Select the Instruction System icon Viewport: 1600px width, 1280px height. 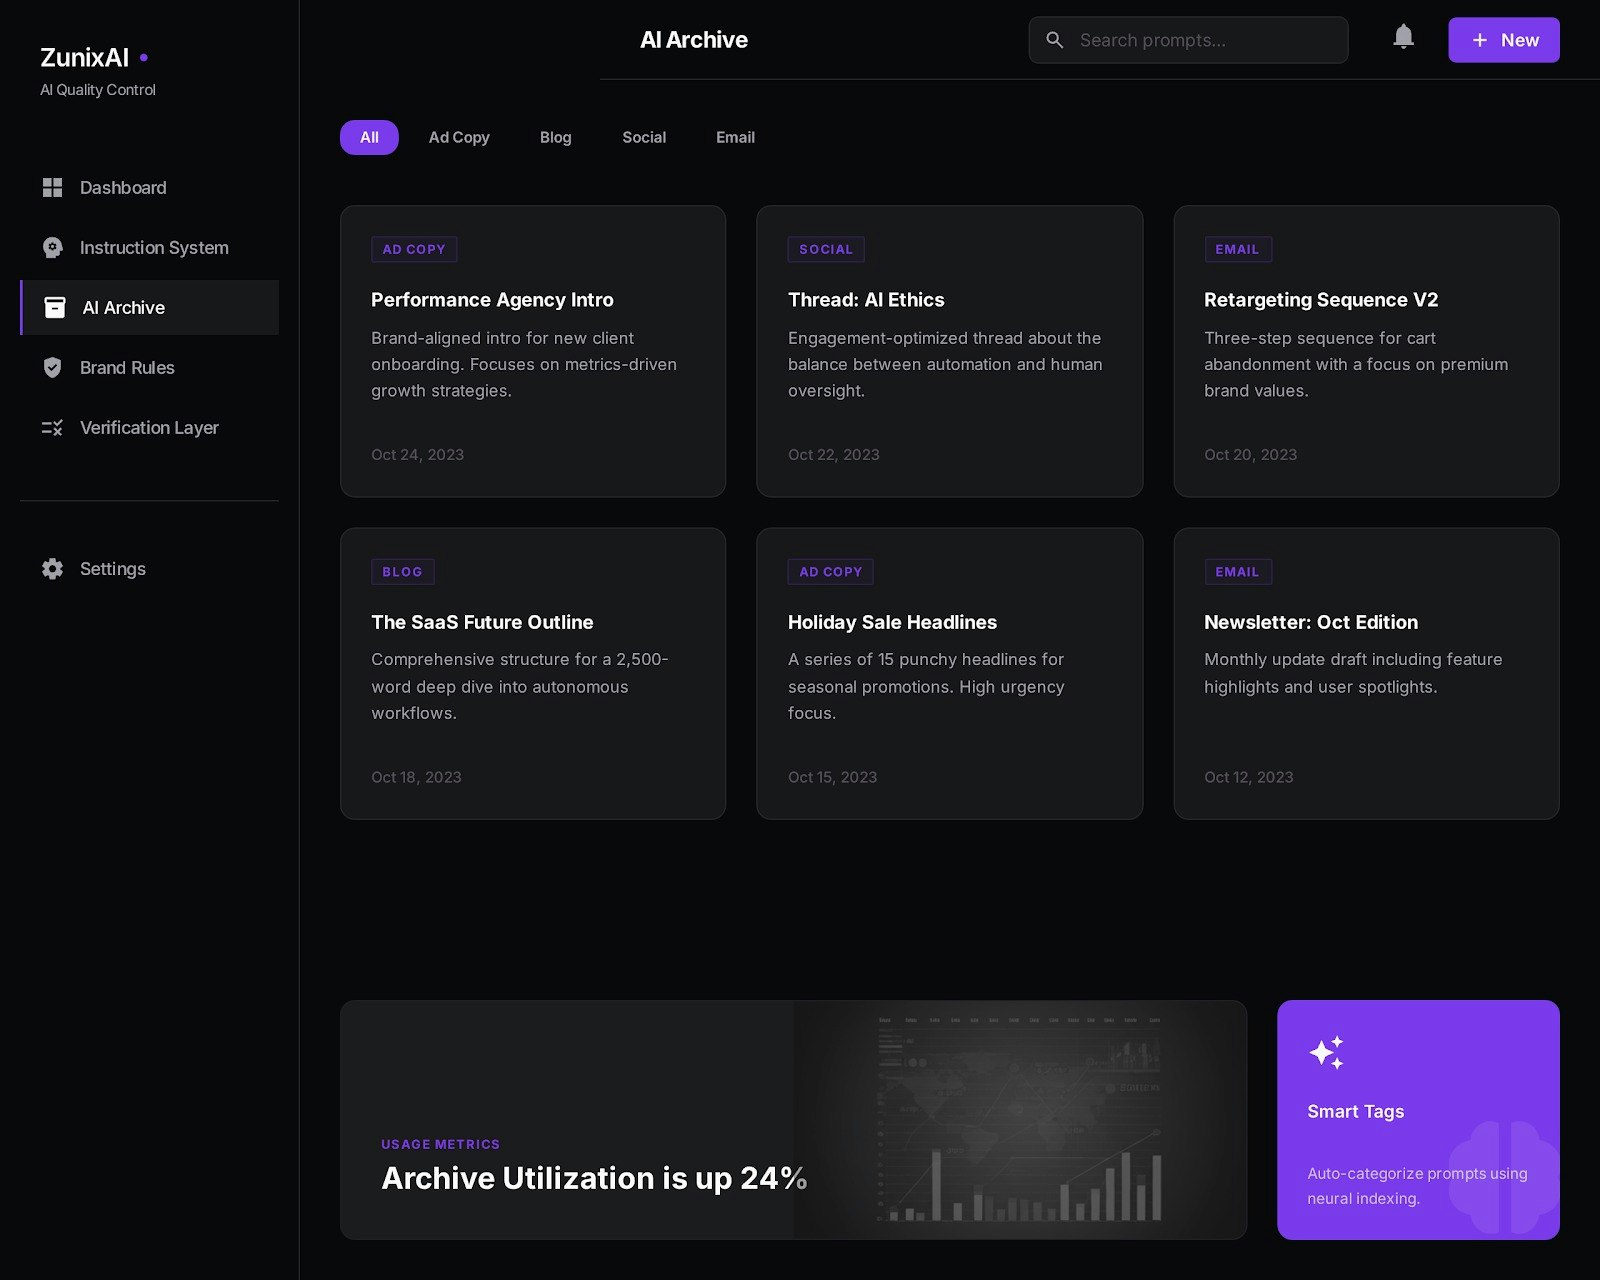[53, 247]
